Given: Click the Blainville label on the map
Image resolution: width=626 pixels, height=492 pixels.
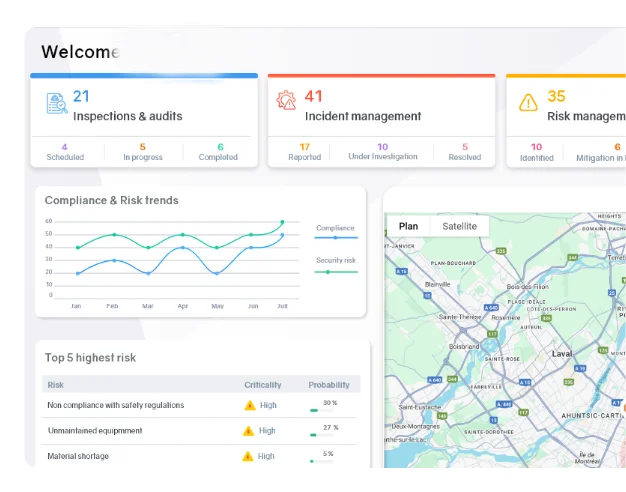Looking at the screenshot, I should pyautogui.click(x=438, y=284).
